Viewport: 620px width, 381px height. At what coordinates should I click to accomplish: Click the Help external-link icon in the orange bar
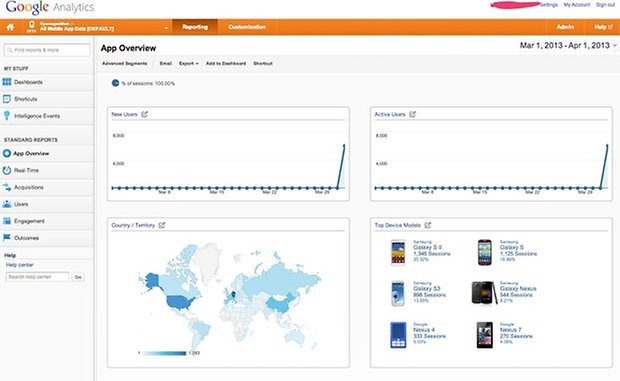click(611, 27)
